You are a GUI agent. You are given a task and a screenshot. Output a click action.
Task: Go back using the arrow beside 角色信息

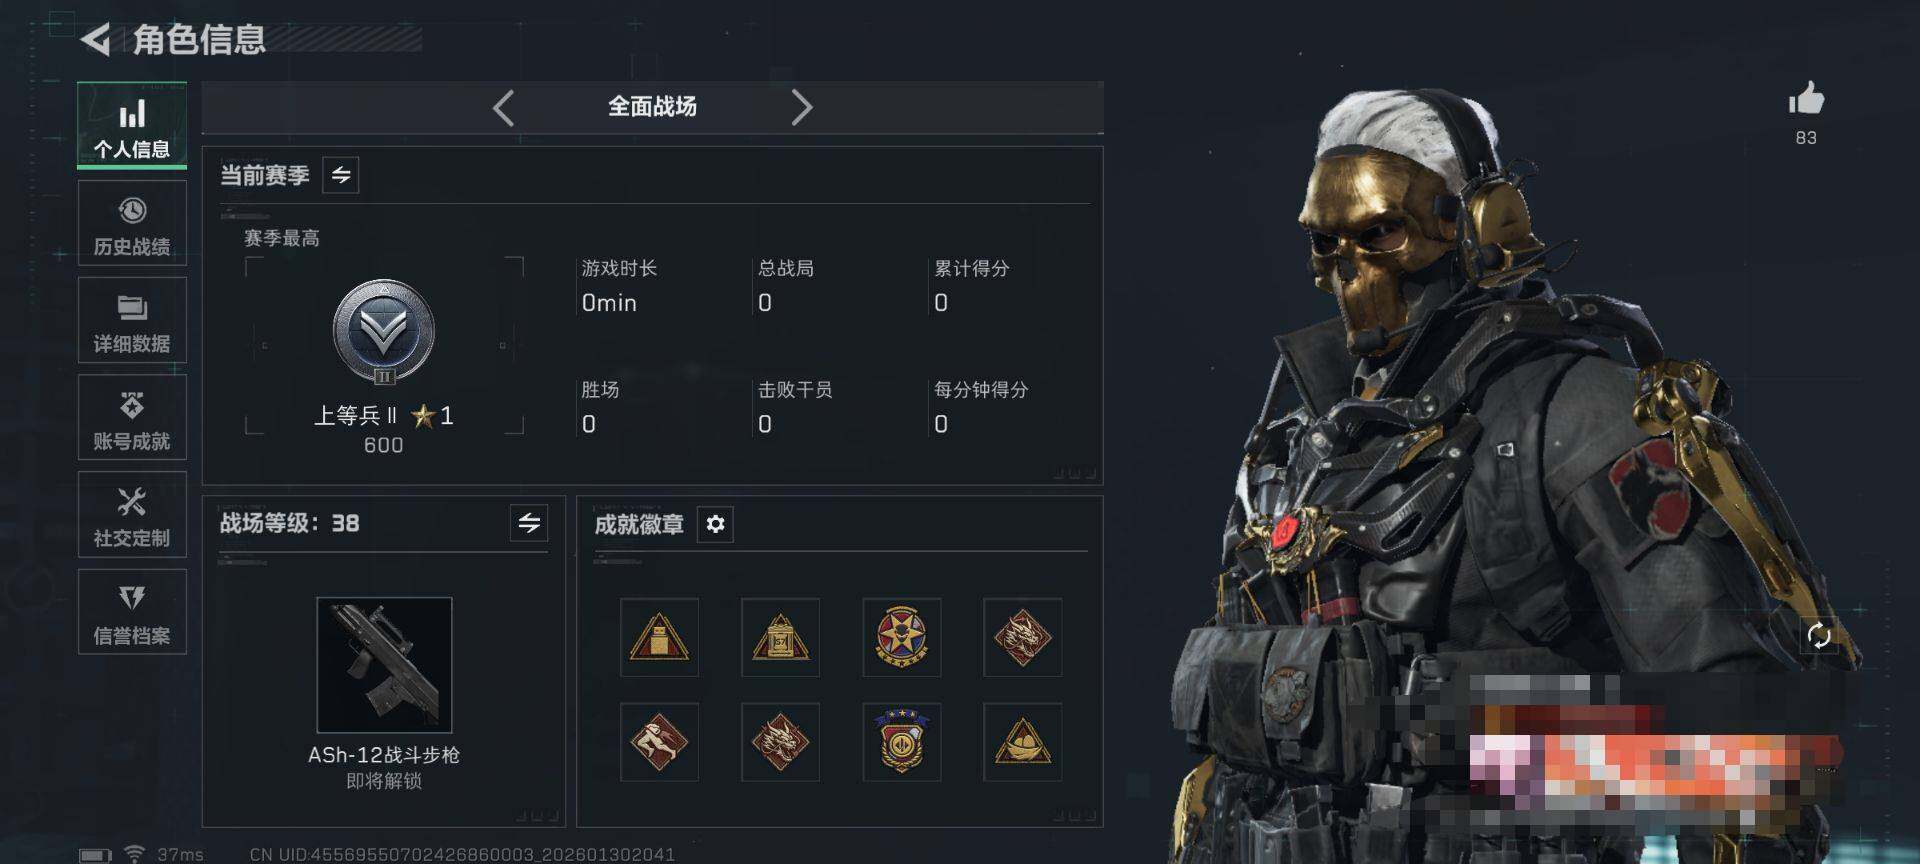click(x=95, y=40)
